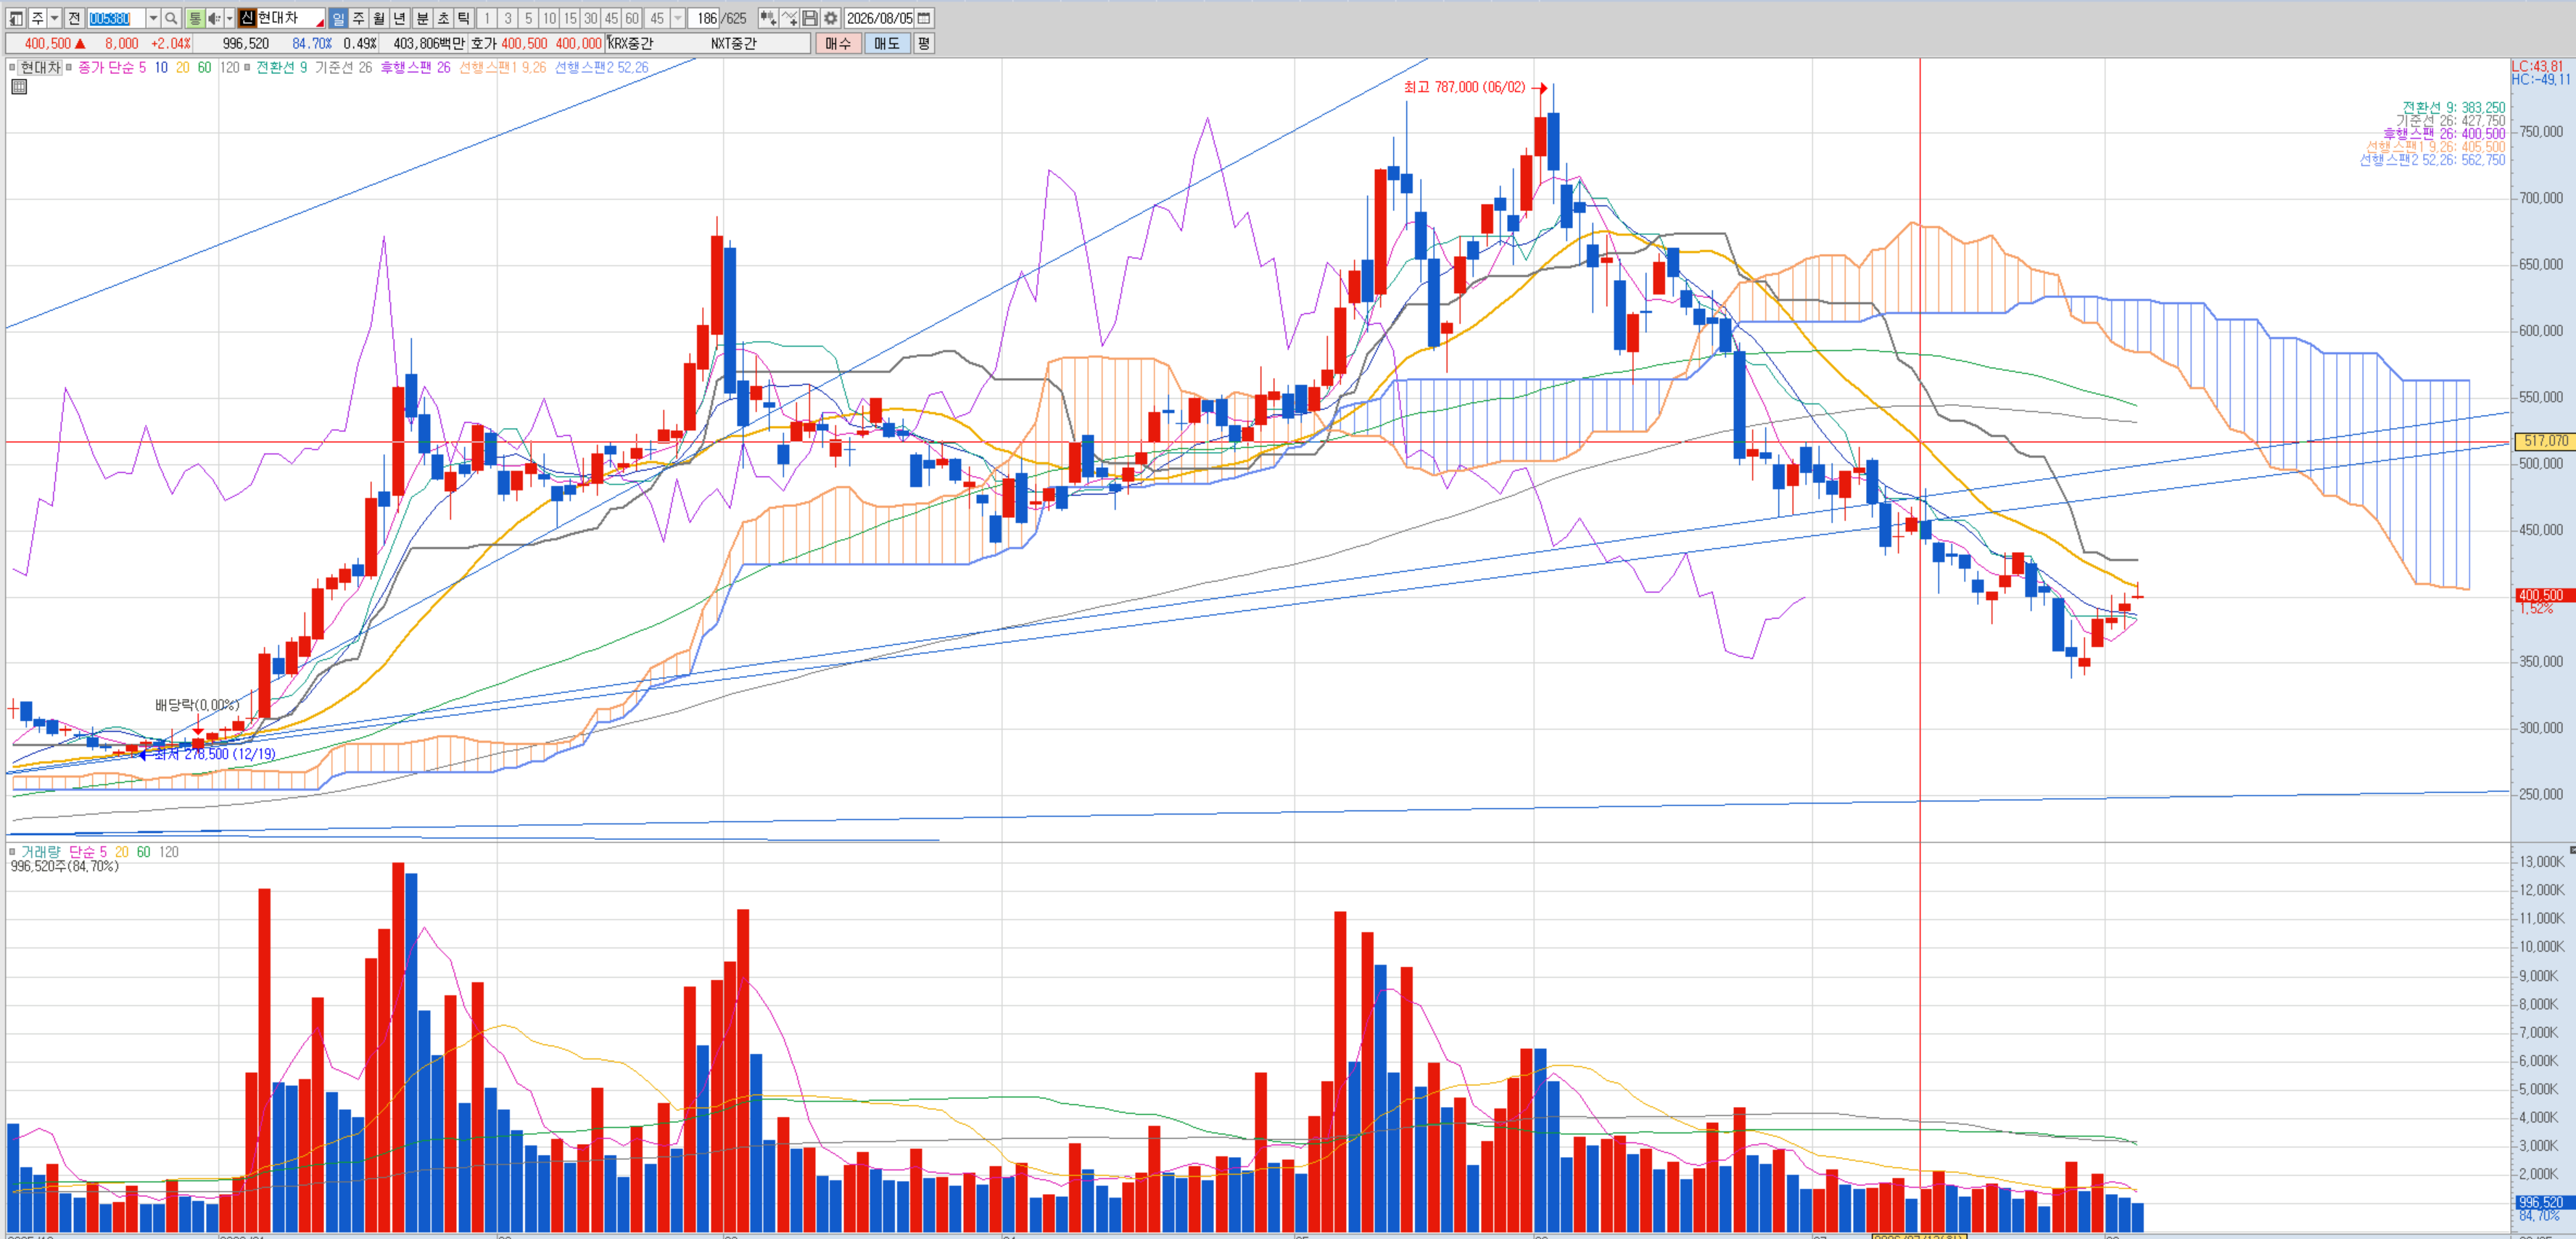Select the 3 interval button
Screen dimensions: 2576x1239
pyautogui.click(x=508, y=18)
